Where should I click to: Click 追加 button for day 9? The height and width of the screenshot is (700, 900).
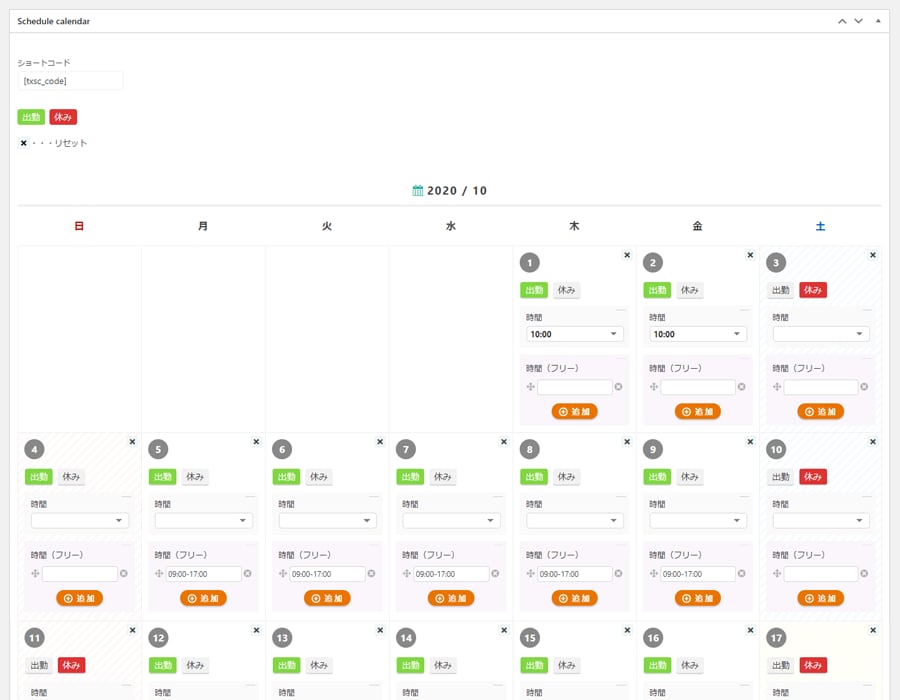(697, 598)
